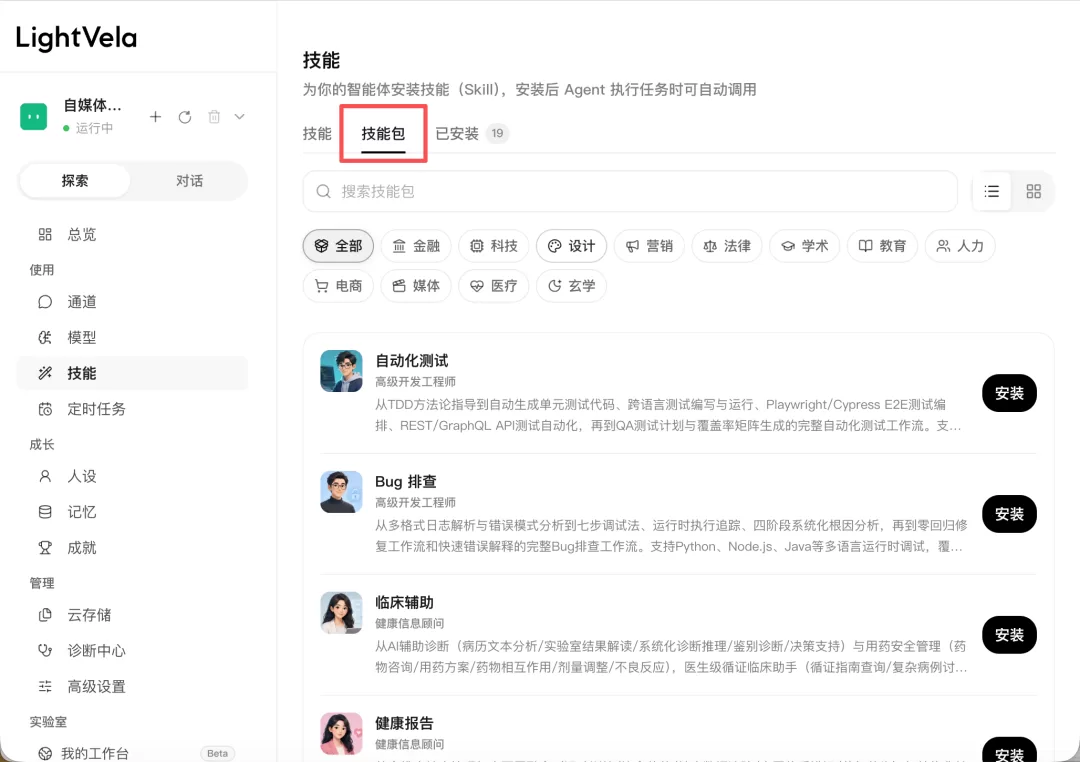The image size is (1080, 762).
Task: Open 我的工作台 in the sidebar
Action: point(132,753)
